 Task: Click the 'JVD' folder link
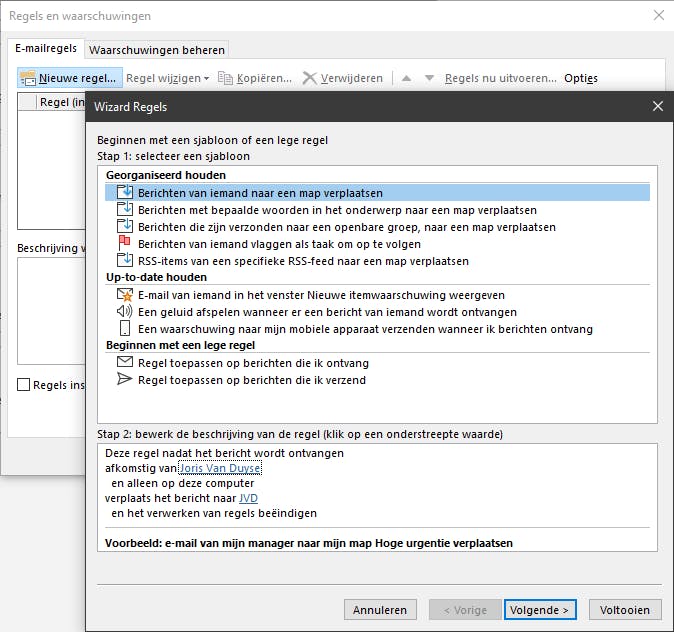pyautogui.click(x=248, y=498)
